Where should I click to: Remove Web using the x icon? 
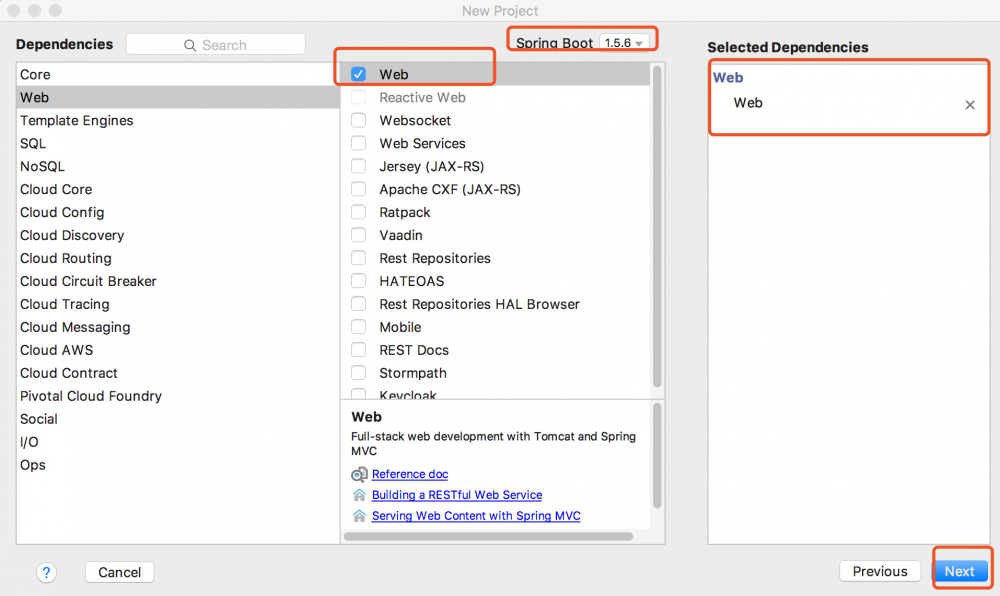tap(969, 104)
